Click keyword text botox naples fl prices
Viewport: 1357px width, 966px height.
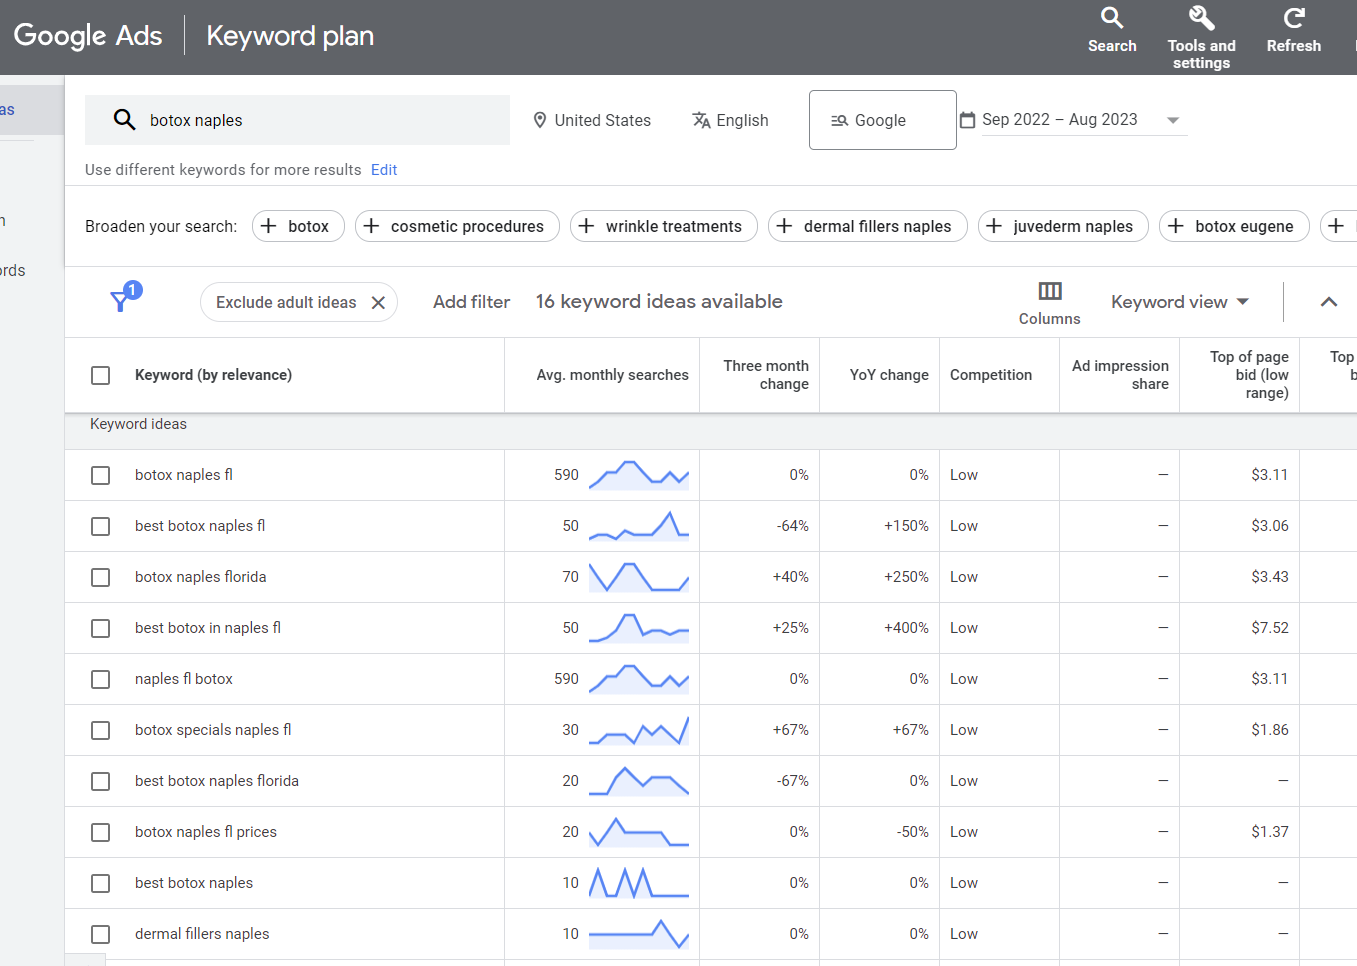tap(206, 832)
